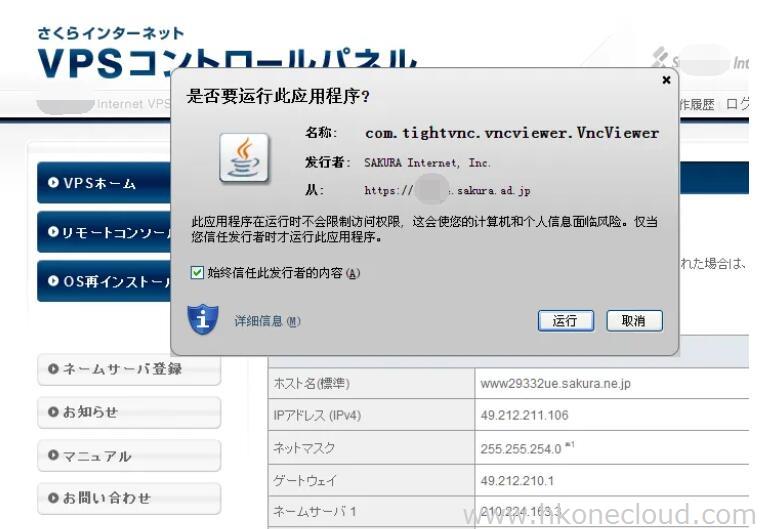
Task: Open お問い合わせ sidebar button
Action: [129, 498]
